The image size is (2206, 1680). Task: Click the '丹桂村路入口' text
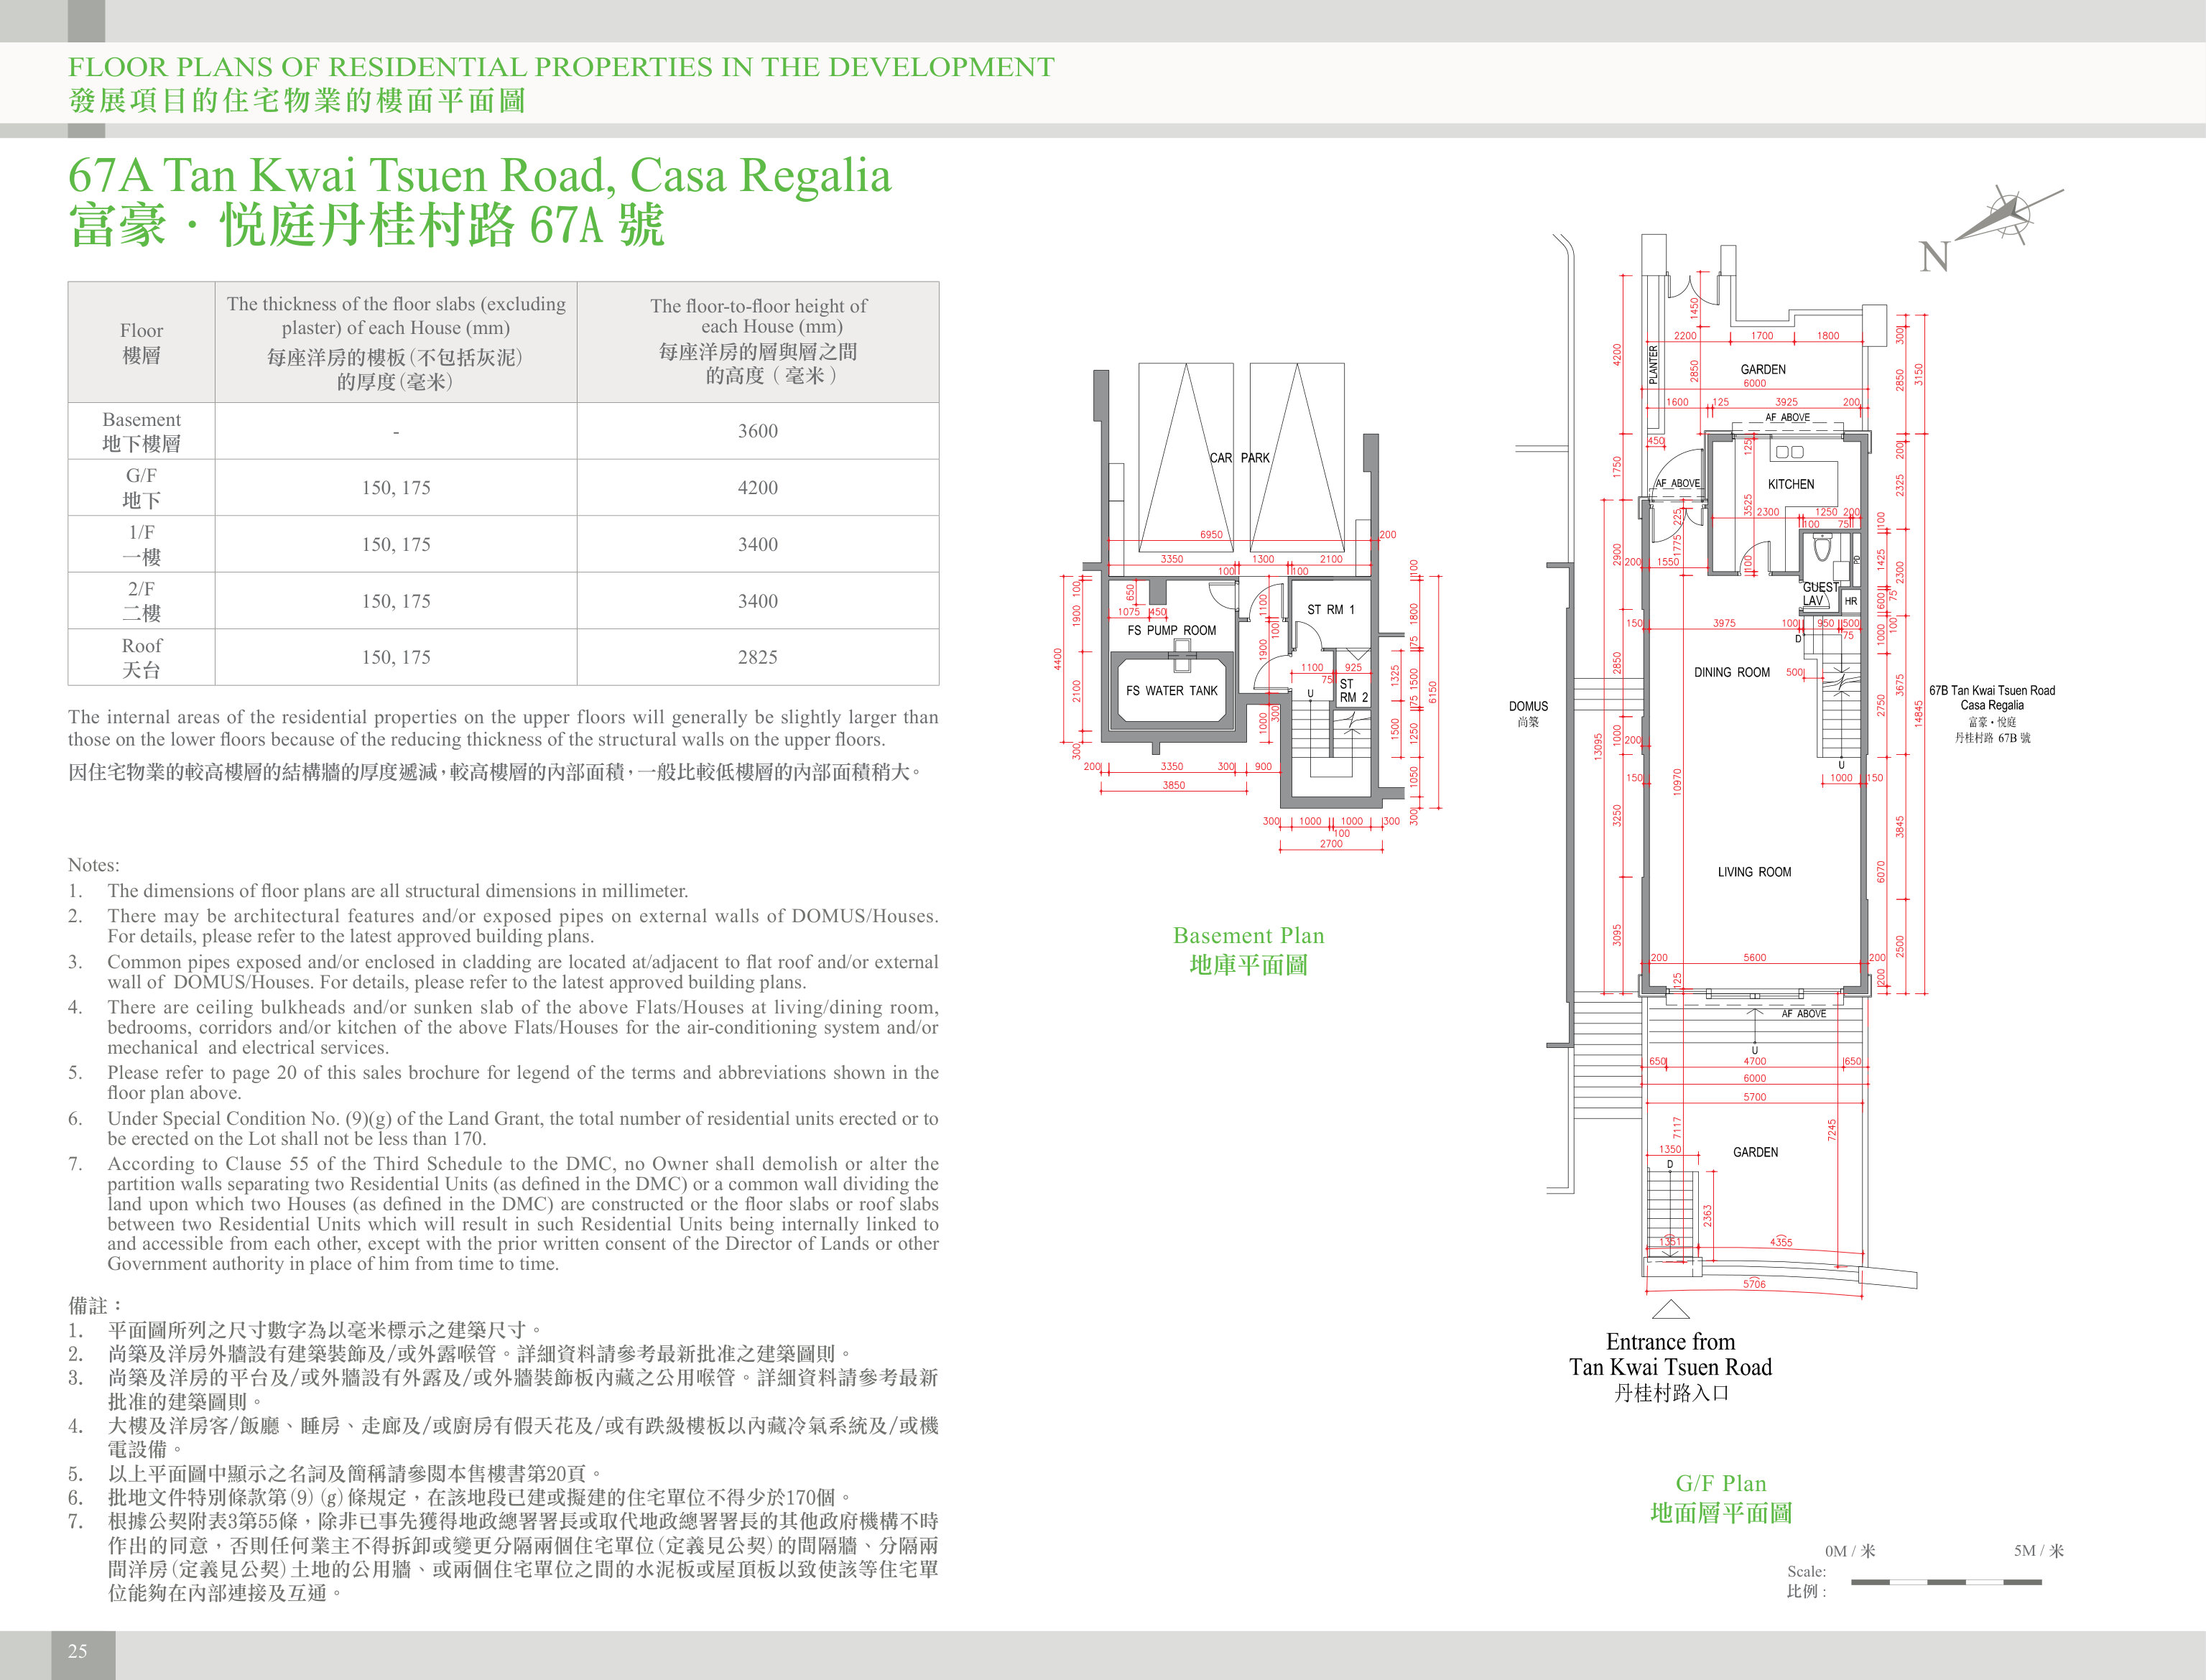tap(1671, 1393)
